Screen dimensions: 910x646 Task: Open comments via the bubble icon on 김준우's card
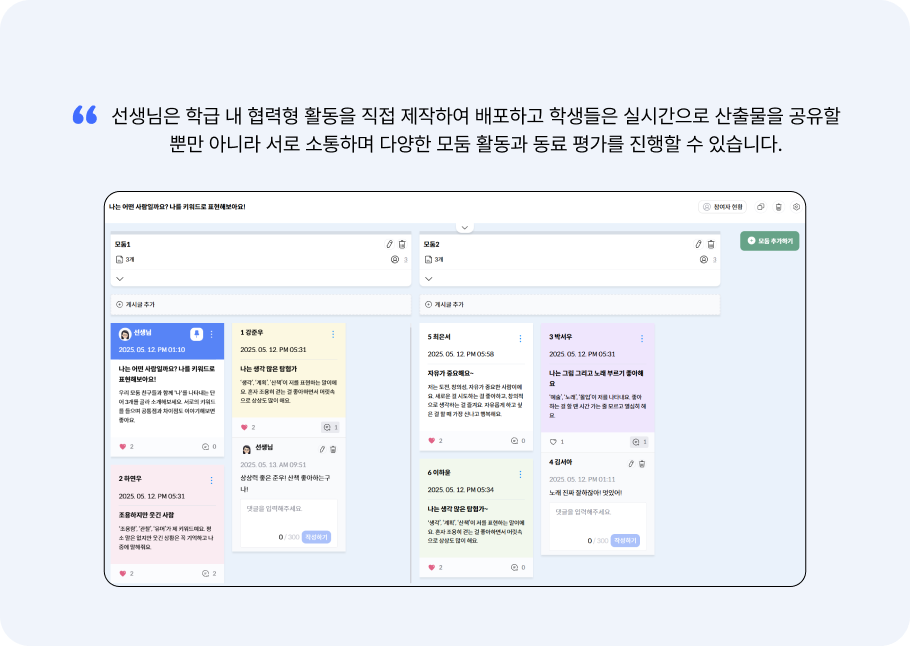327,426
